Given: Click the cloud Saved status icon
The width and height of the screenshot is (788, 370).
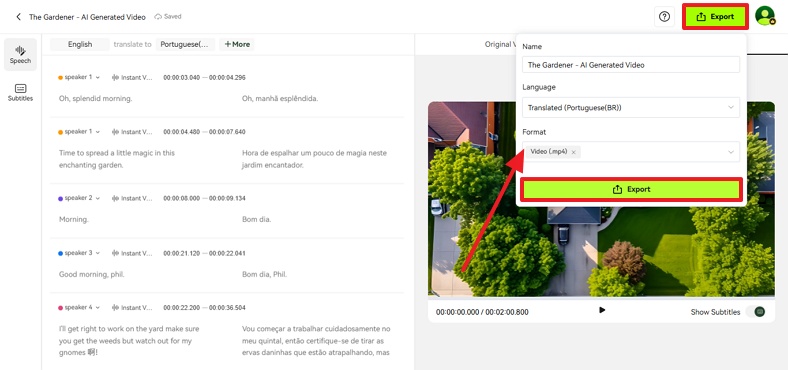Looking at the screenshot, I should (x=158, y=17).
